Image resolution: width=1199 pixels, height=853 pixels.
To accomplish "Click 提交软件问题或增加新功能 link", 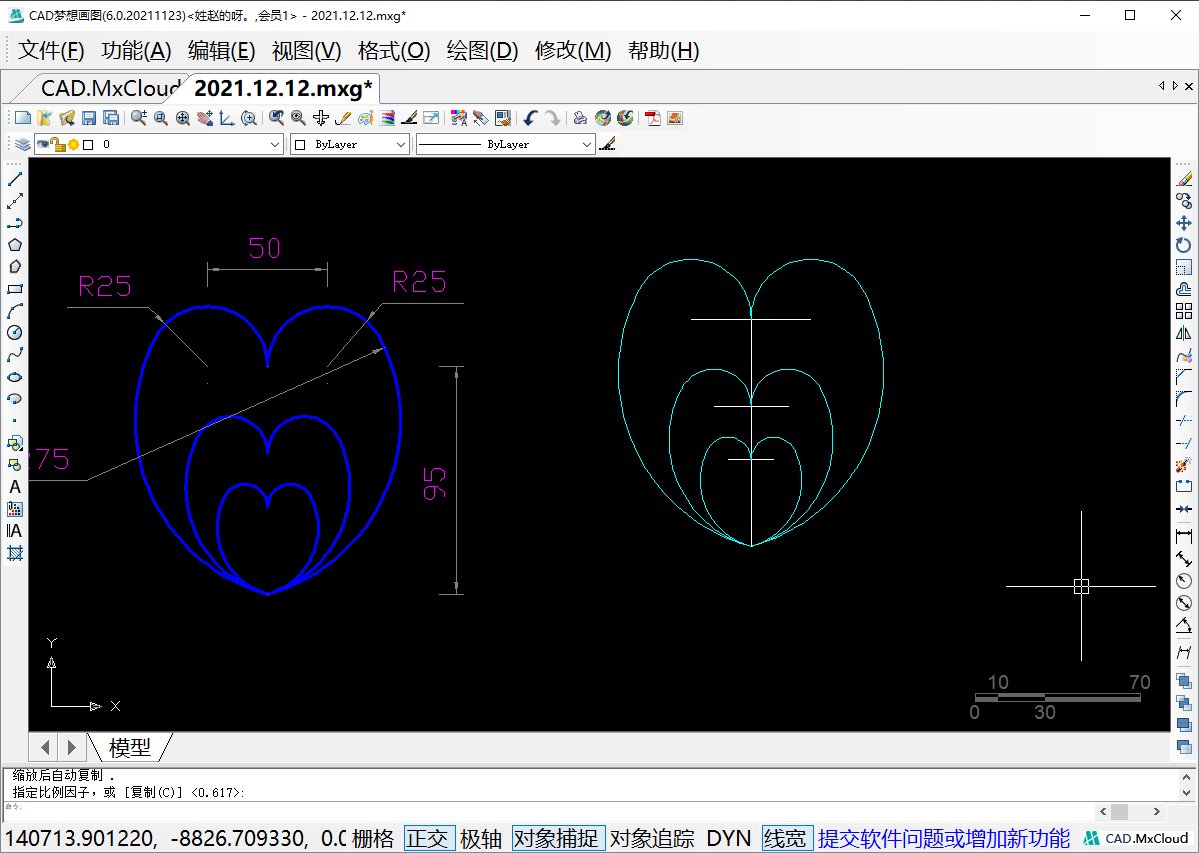I will coord(944,838).
